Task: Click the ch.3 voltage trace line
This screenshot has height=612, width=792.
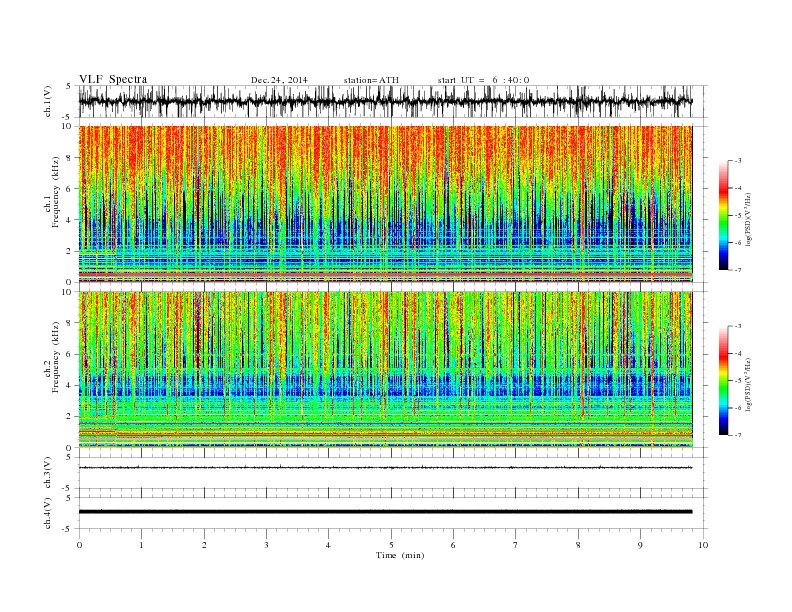Action: click(385, 468)
